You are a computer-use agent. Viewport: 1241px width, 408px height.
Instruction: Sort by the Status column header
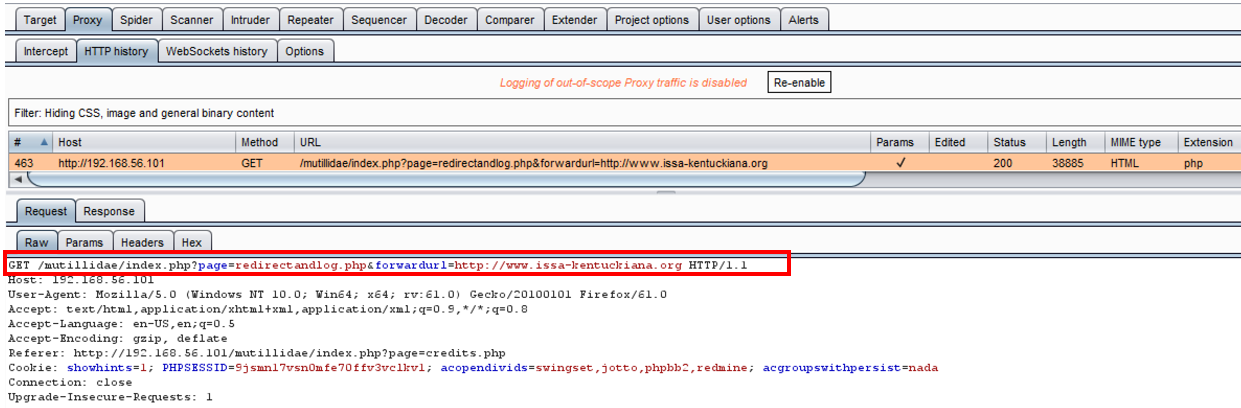coord(1016,142)
